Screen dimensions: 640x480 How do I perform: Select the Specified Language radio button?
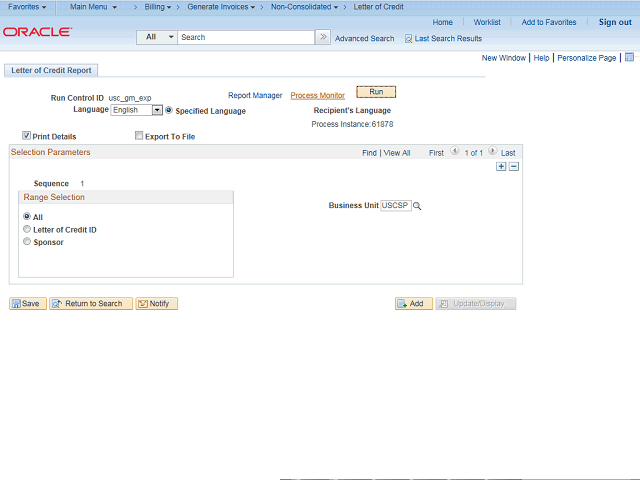(169, 110)
